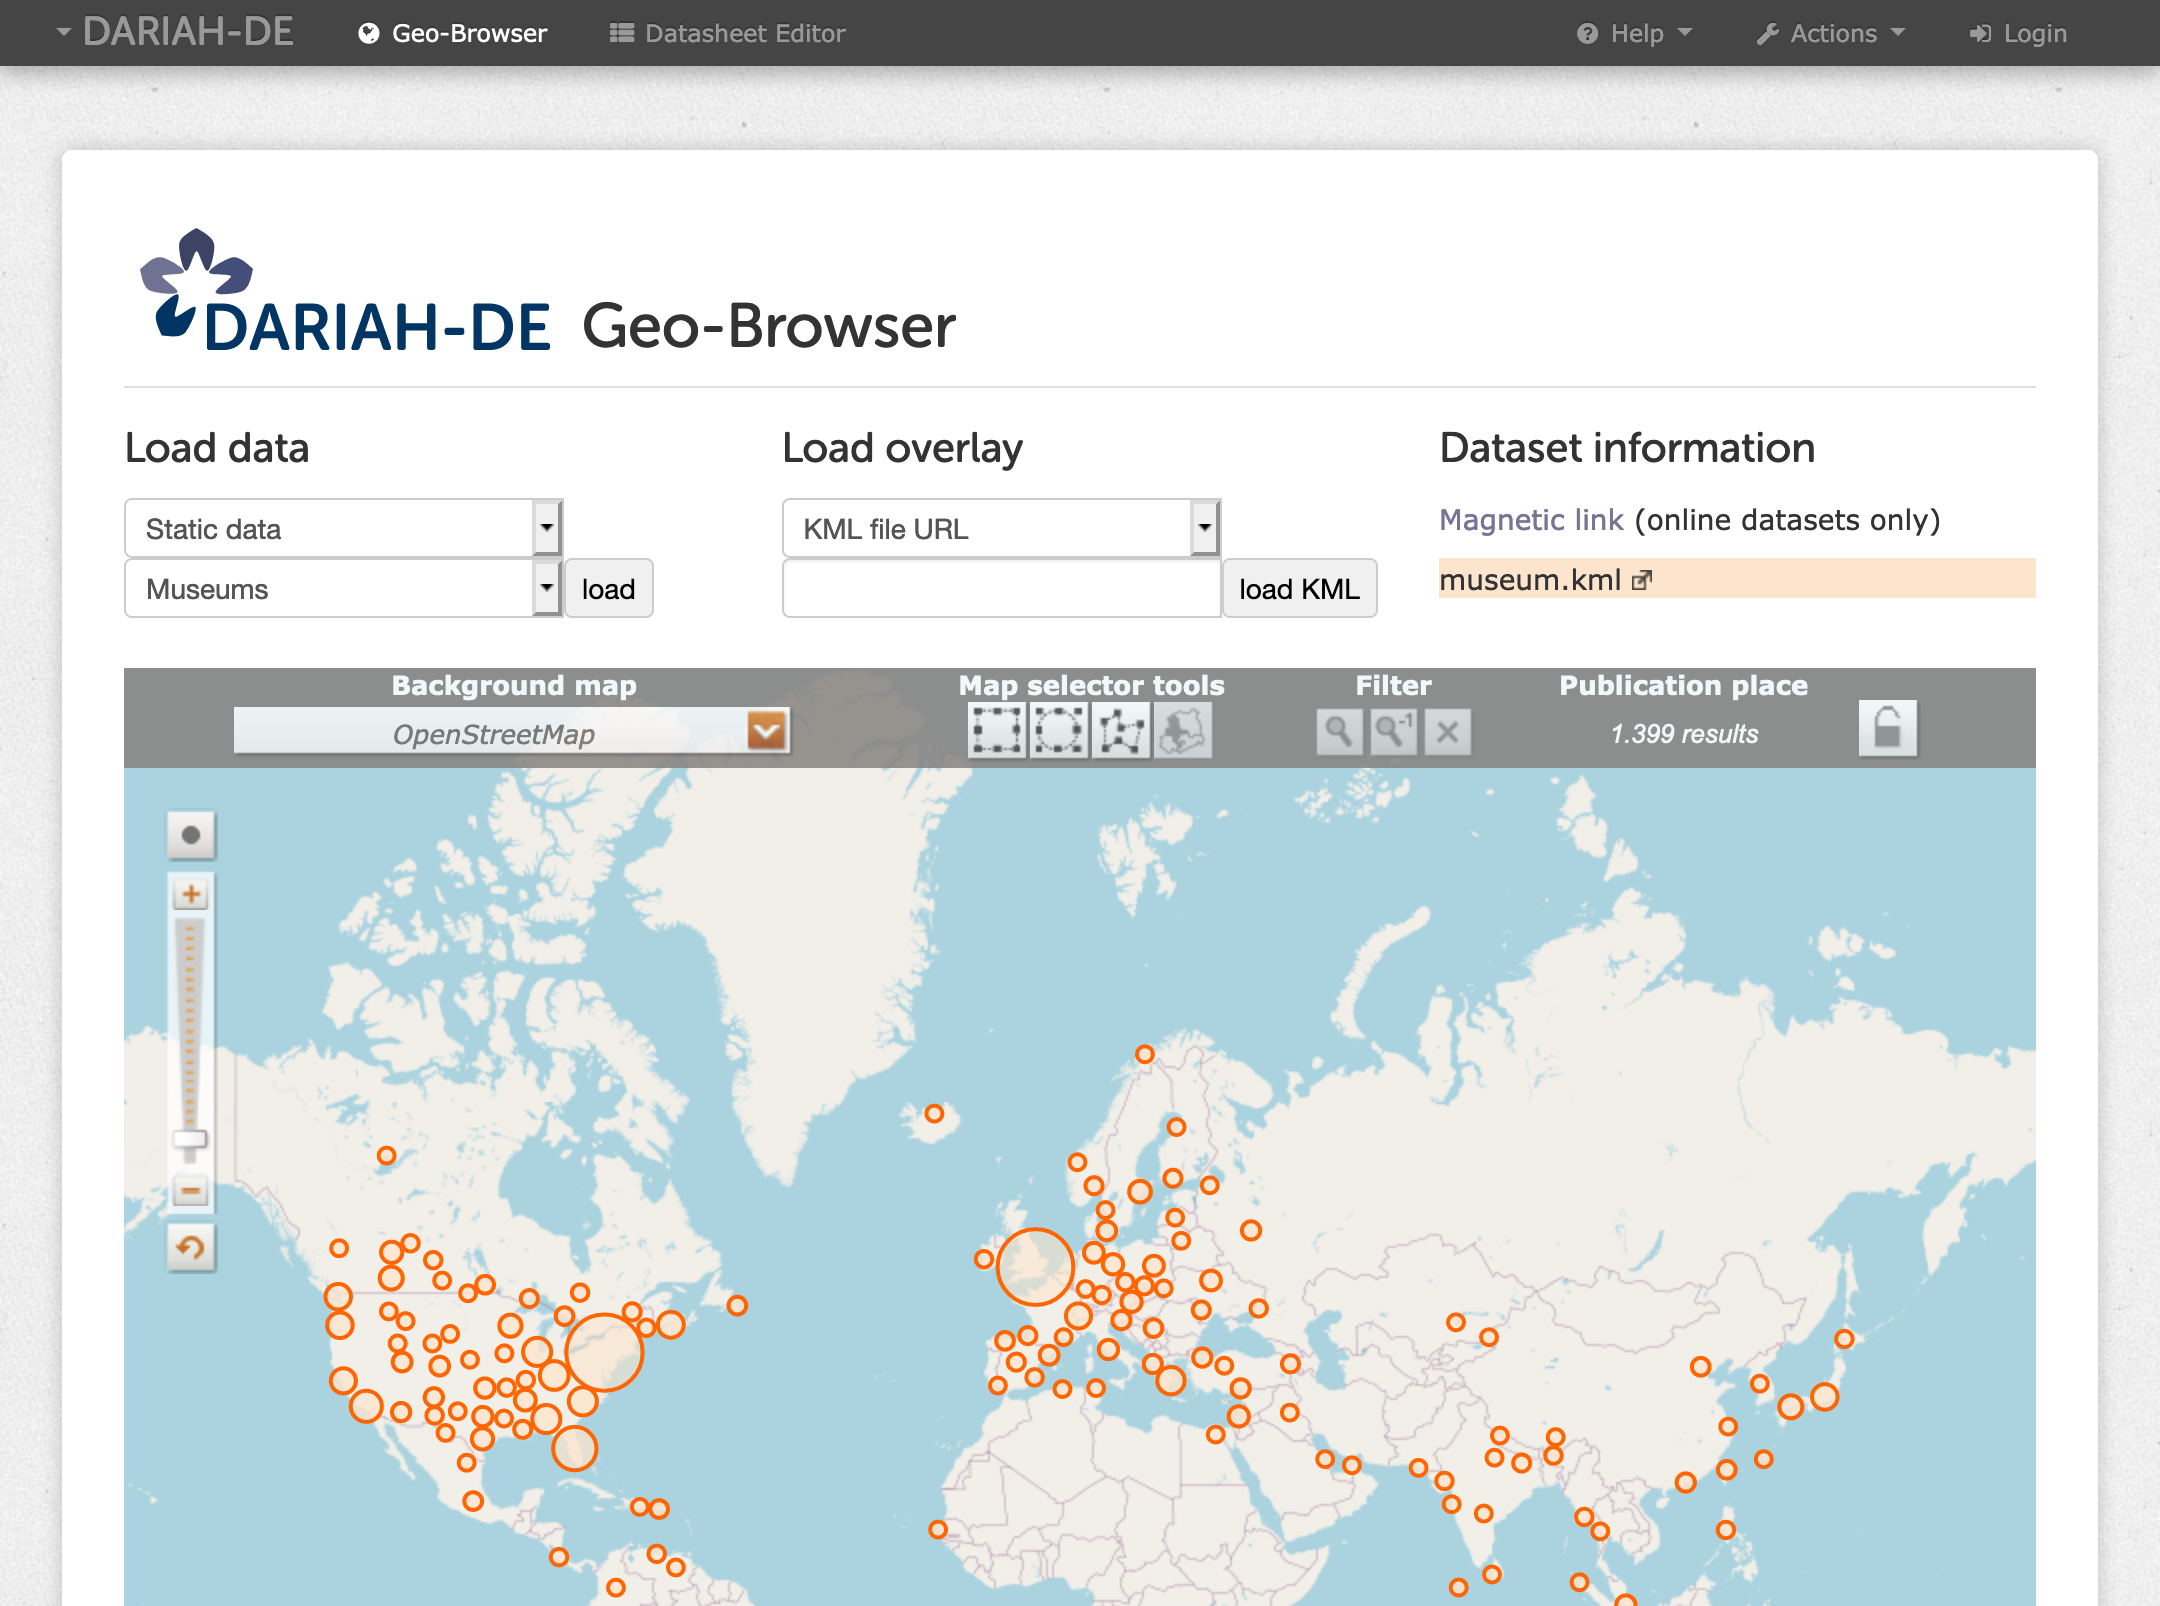This screenshot has height=1606, width=2160.
Task: Click the largest cluster circle in eastern USA
Action: [604, 1352]
